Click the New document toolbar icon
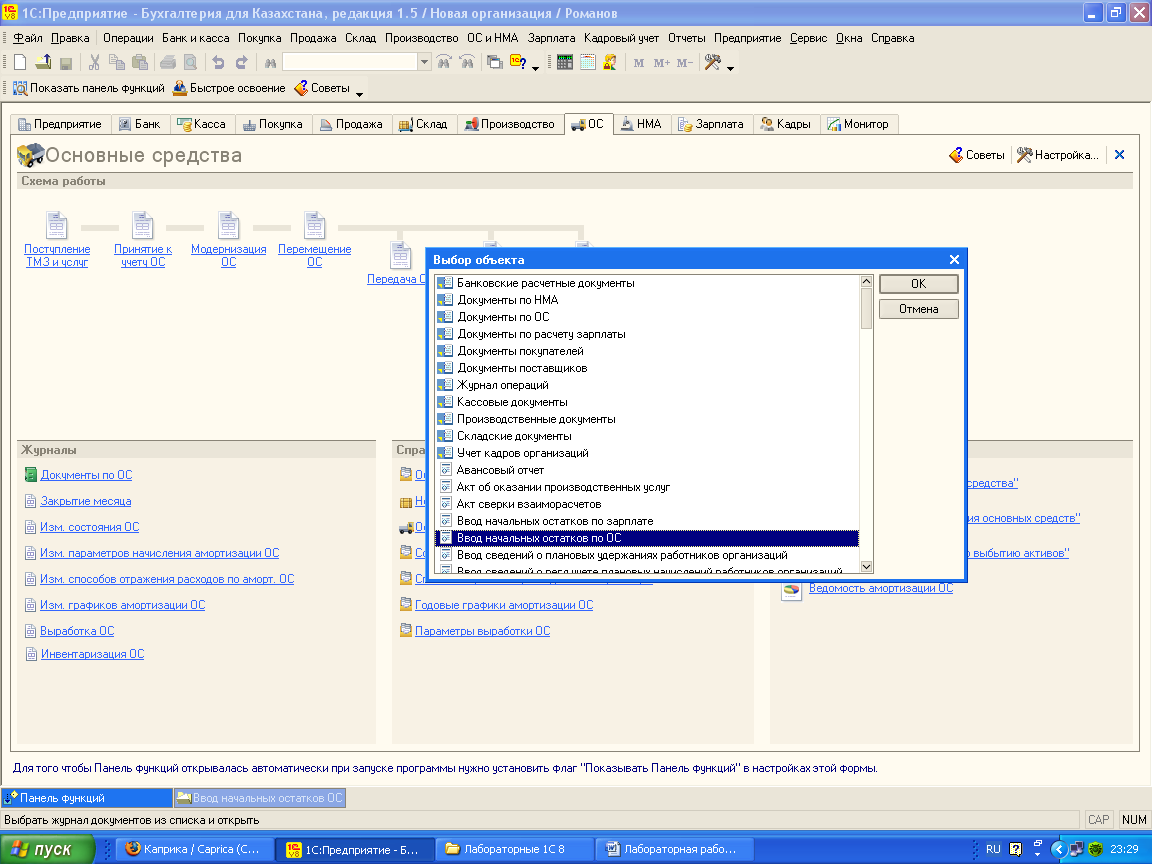The height and width of the screenshot is (864, 1152). tap(20, 63)
